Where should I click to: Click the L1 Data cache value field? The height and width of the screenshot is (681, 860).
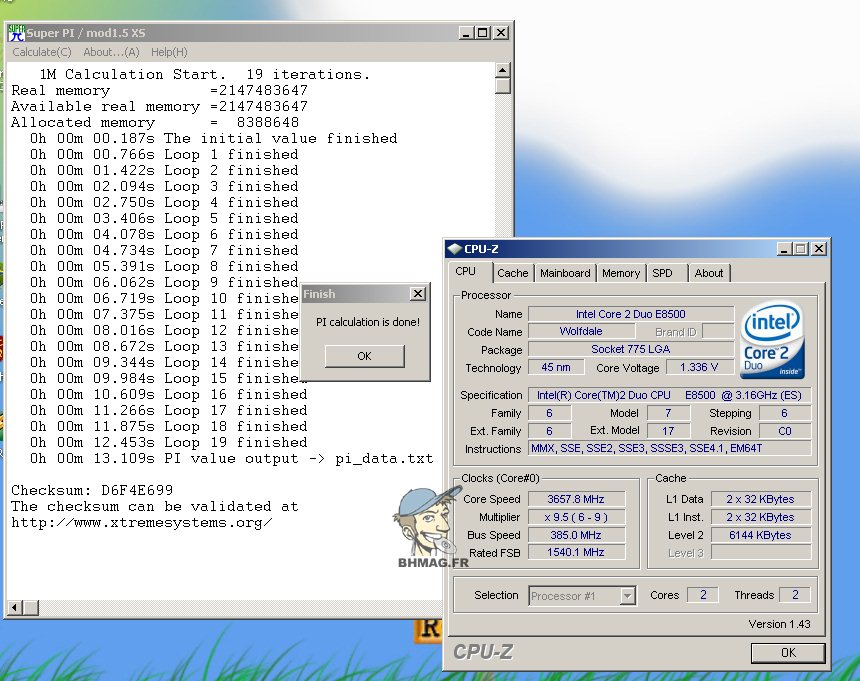pyautogui.click(x=760, y=499)
